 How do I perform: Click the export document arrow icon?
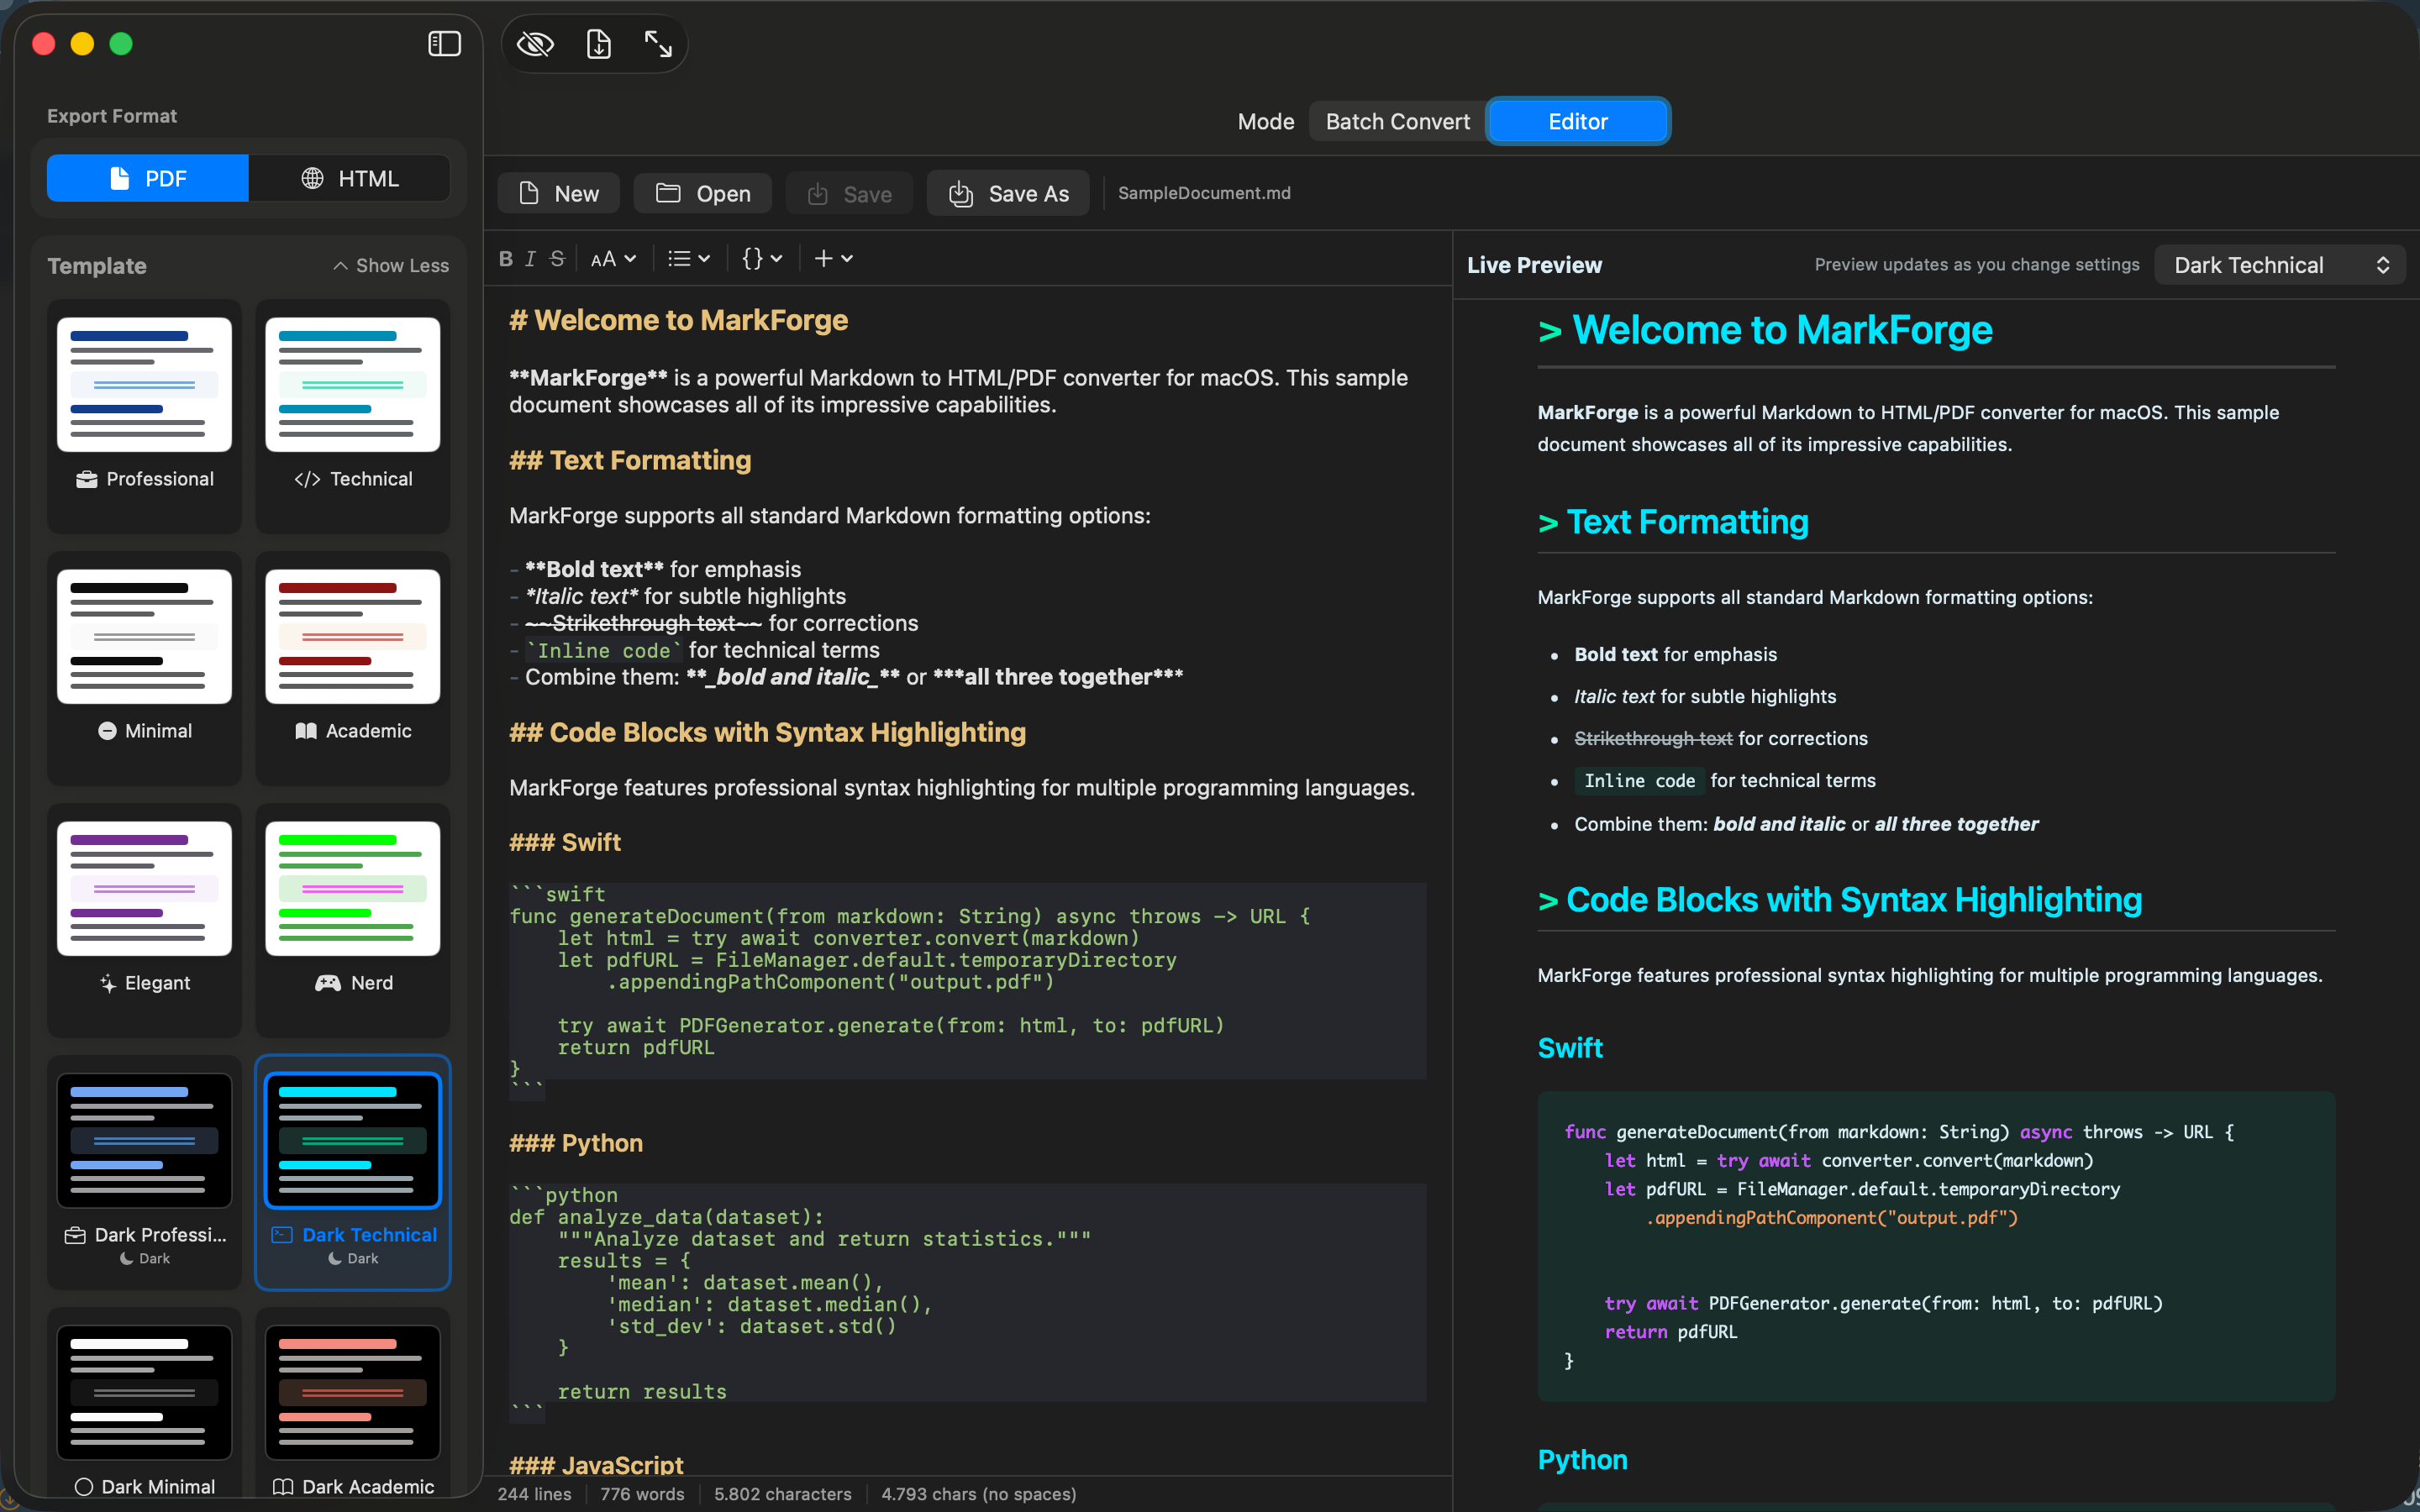[x=598, y=44]
